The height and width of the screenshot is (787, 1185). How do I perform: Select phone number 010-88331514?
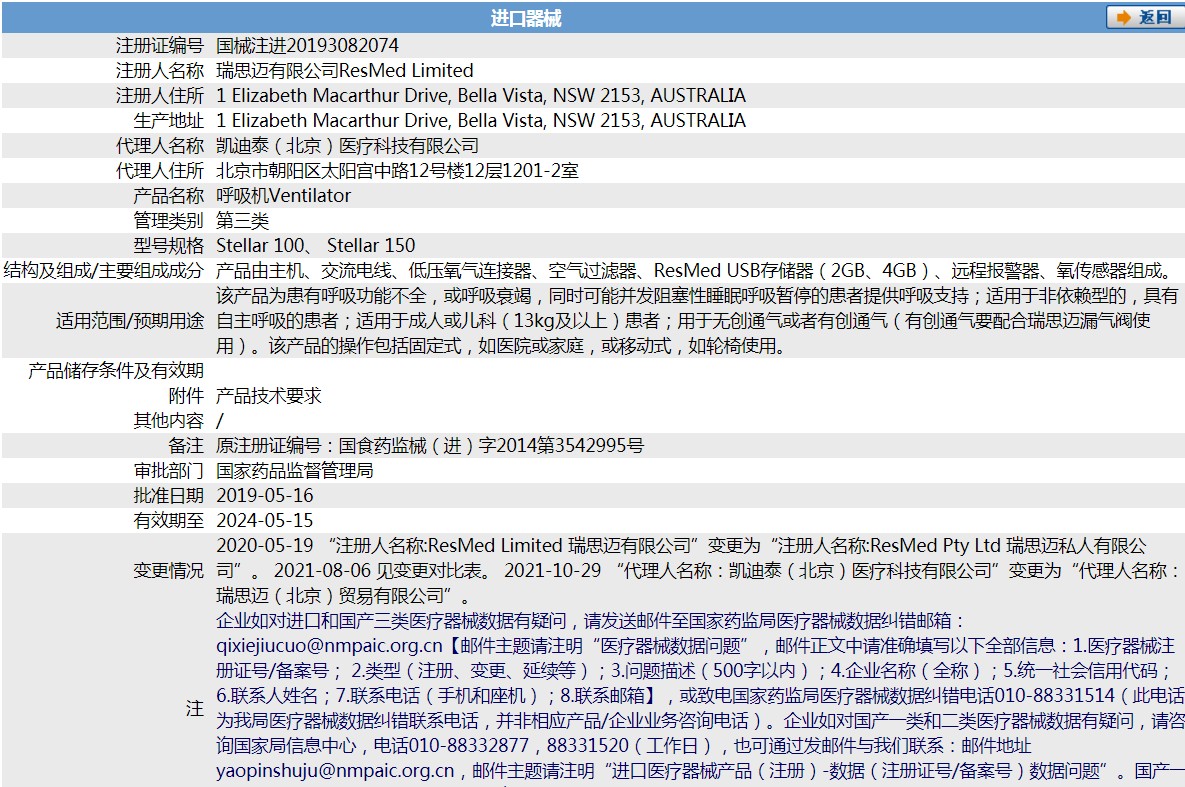(1054, 696)
